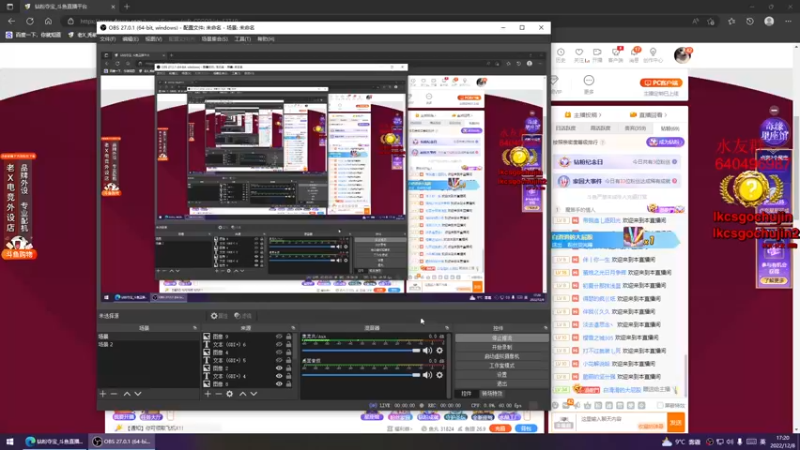The width and height of the screenshot is (800, 450).
Task: Click Exit in OBS Controls
Action: 502,384
